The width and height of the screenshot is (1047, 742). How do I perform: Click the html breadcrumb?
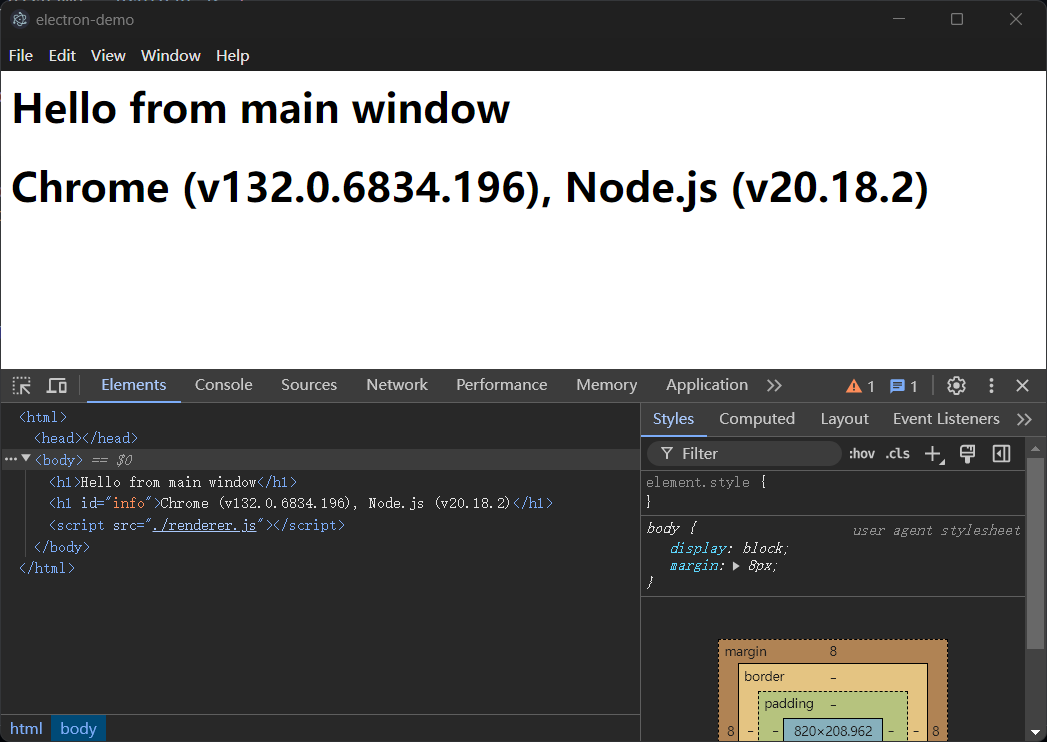click(26, 729)
